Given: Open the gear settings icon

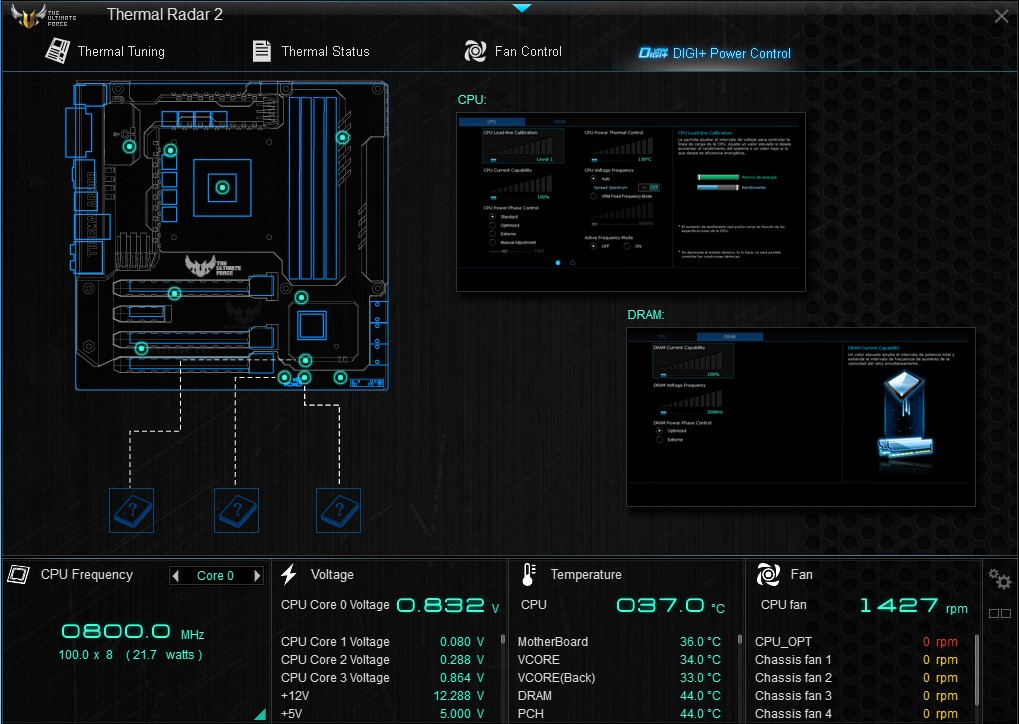Looking at the screenshot, I should (x=1000, y=578).
